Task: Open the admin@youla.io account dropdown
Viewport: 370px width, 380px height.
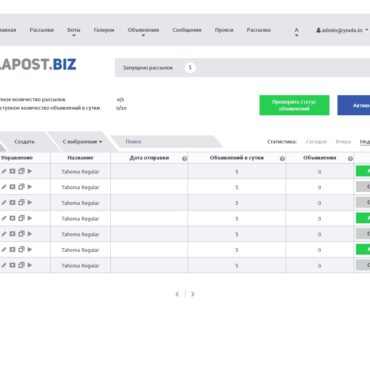Action: (x=342, y=30)
